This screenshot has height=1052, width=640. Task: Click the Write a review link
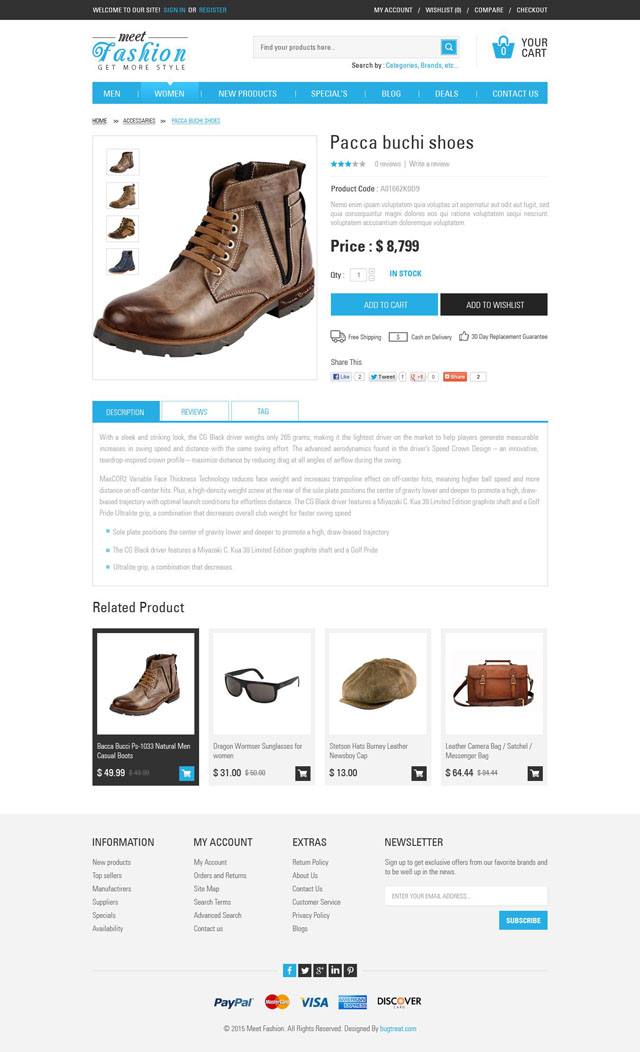tap(429, 164)
